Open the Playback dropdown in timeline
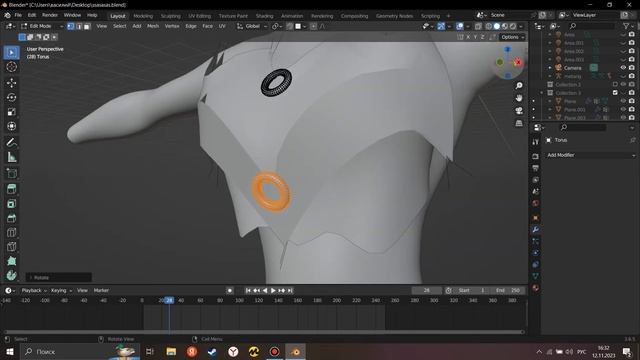The width and height of the screenshot is (640, 360). [34, 291]
